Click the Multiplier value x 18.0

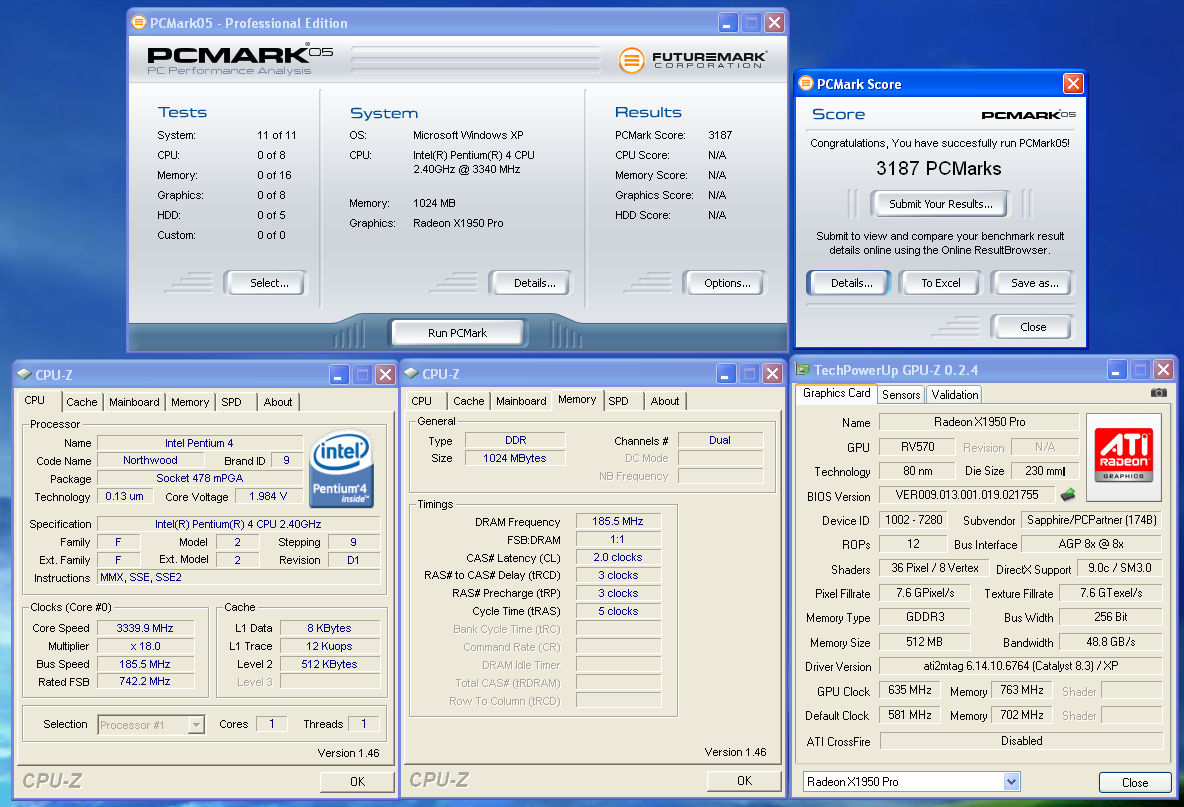(x=145, y=646)
